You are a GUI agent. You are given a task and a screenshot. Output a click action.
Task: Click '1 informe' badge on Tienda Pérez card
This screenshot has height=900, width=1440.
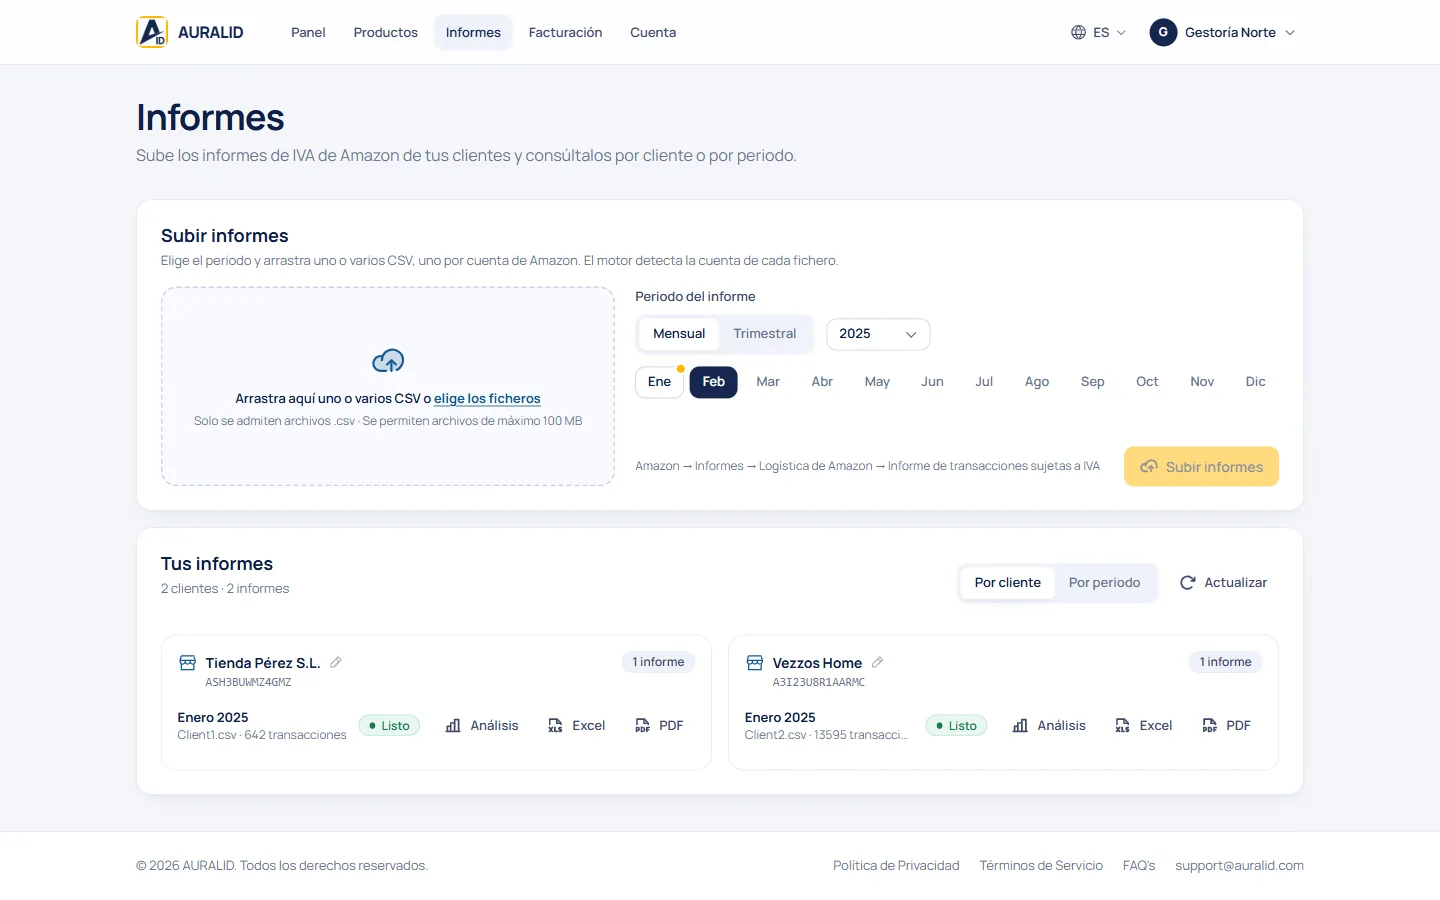coord(658,662)
